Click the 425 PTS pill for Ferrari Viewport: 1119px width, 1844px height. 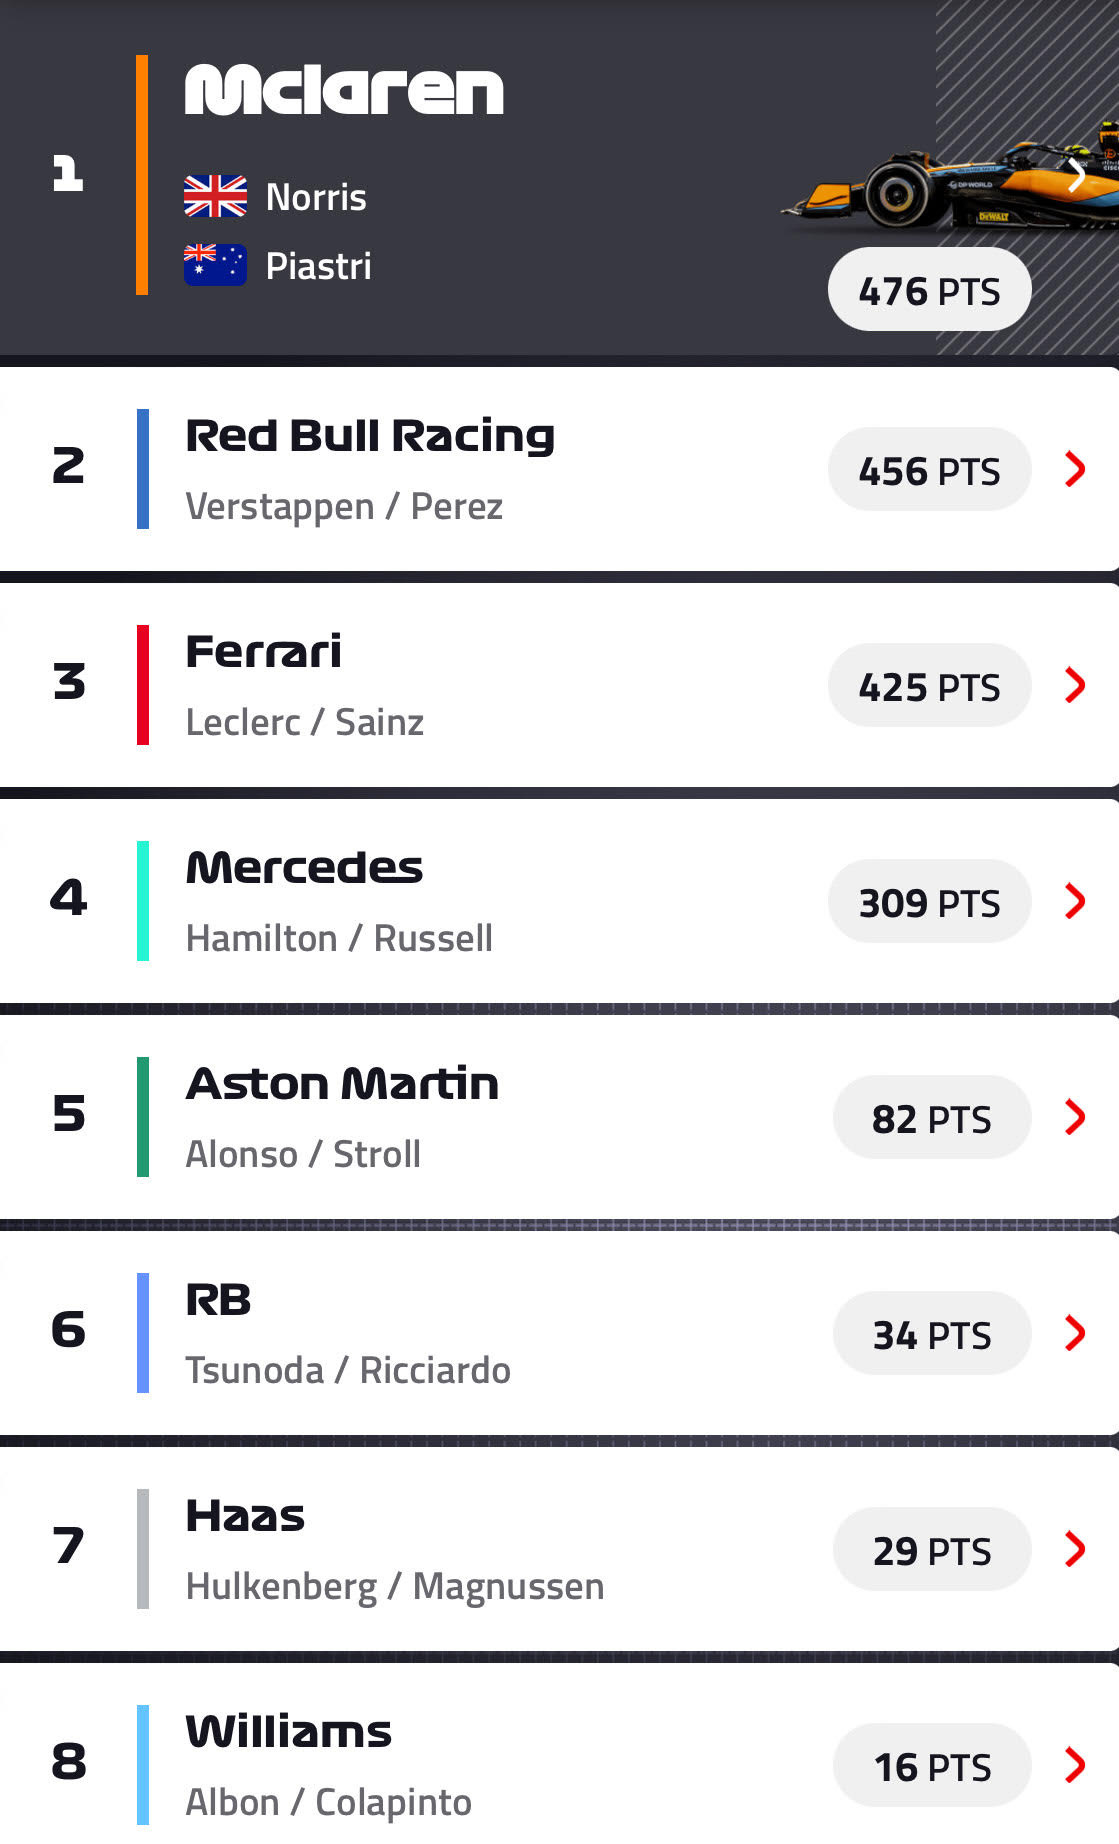[929, 685]
